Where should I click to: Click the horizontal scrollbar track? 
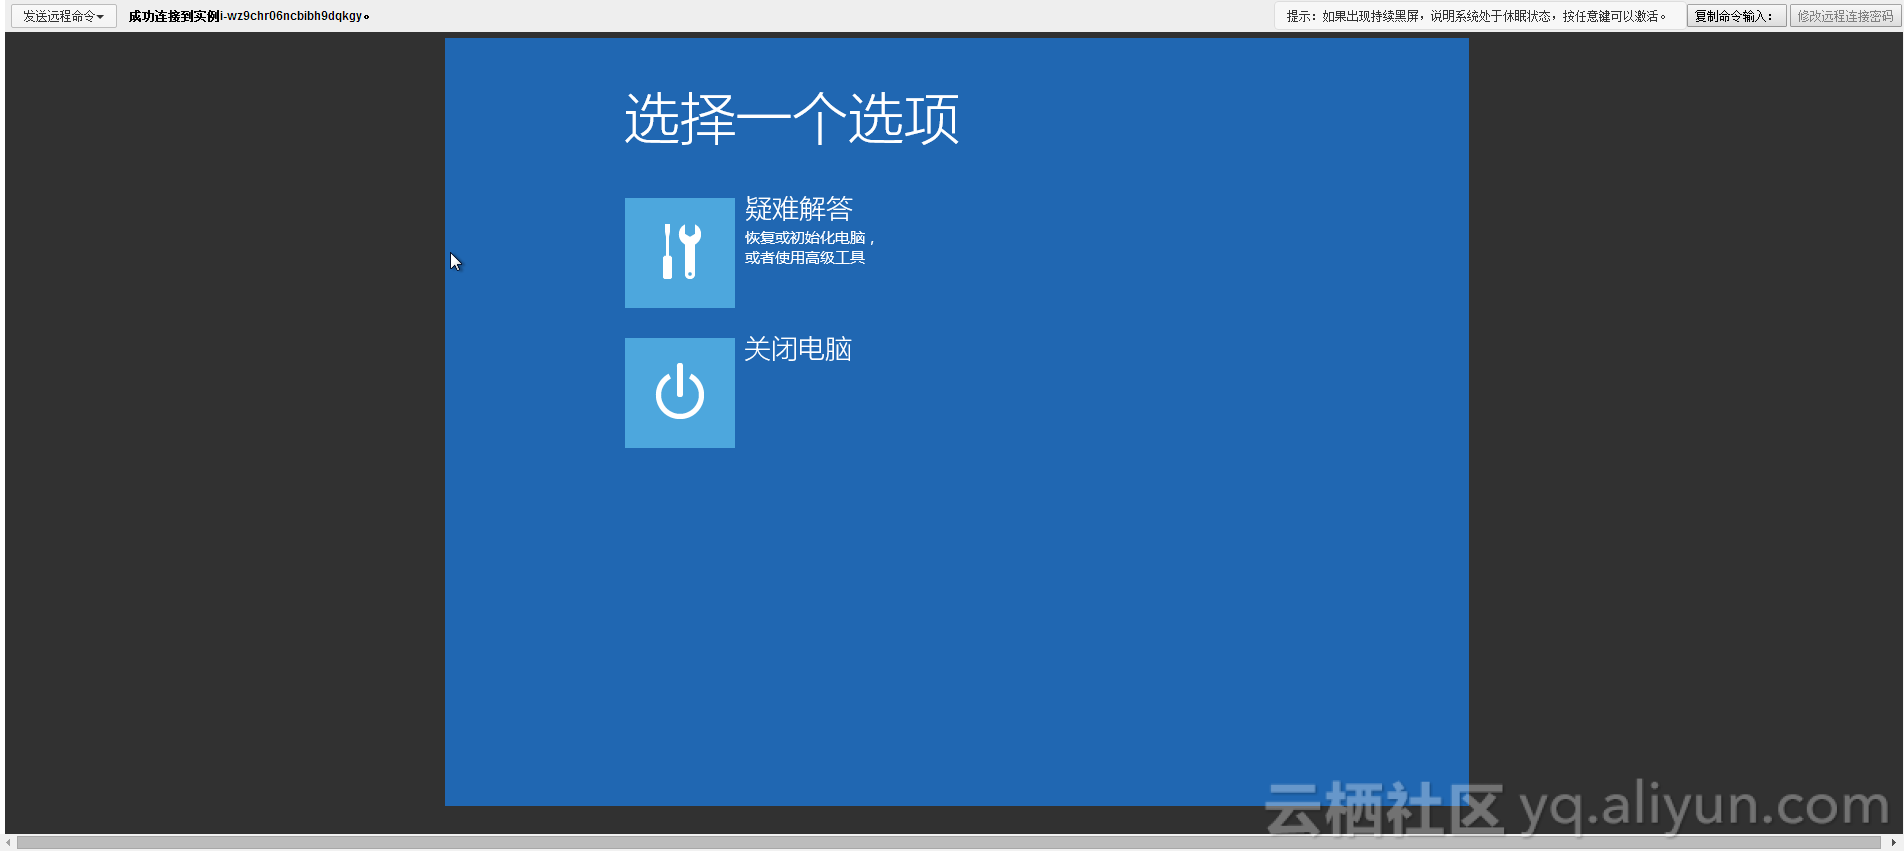[x=950, y=843]
